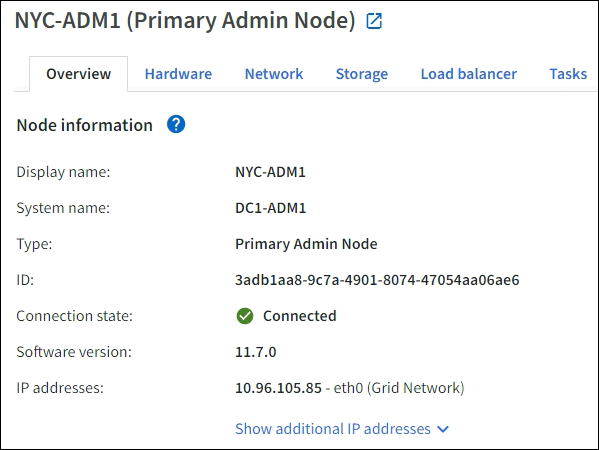Click the System name value DC1-ADM1

pyautogui.click(x=270, y=208)
